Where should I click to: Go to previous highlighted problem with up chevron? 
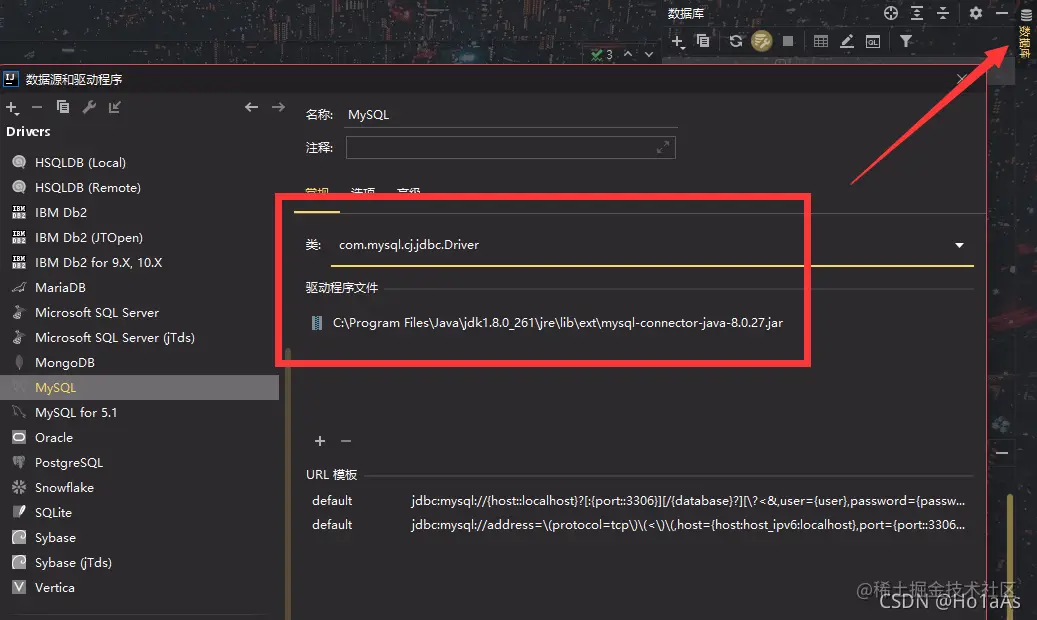(628, 54)
